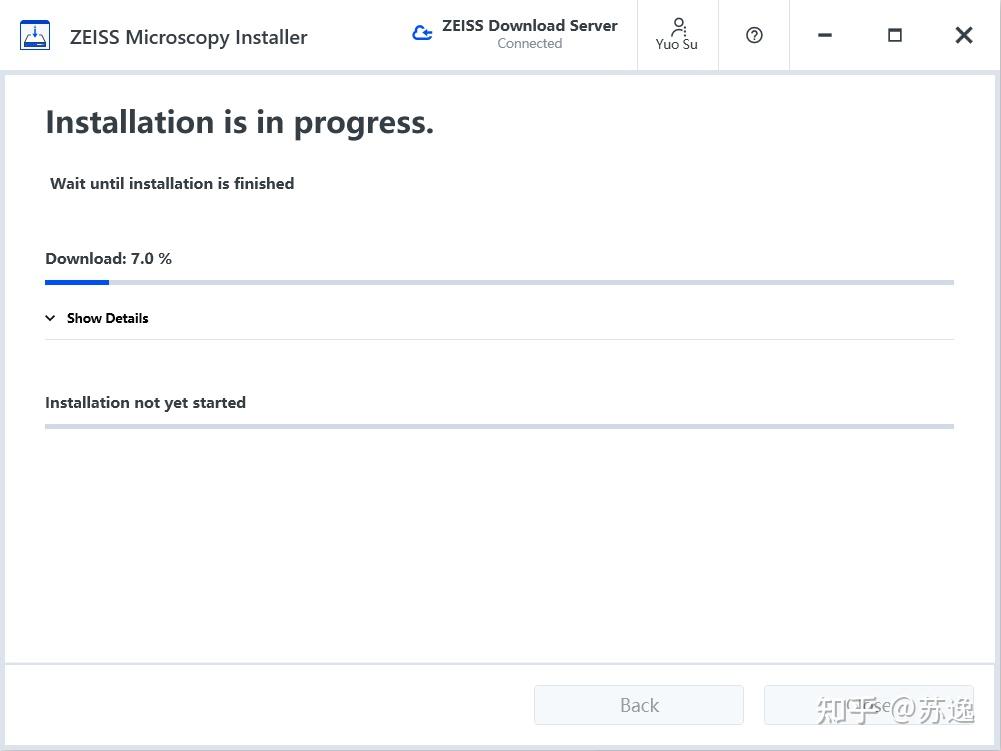
Task: Expand the Show Details chevron
Action: pos(51,318)
